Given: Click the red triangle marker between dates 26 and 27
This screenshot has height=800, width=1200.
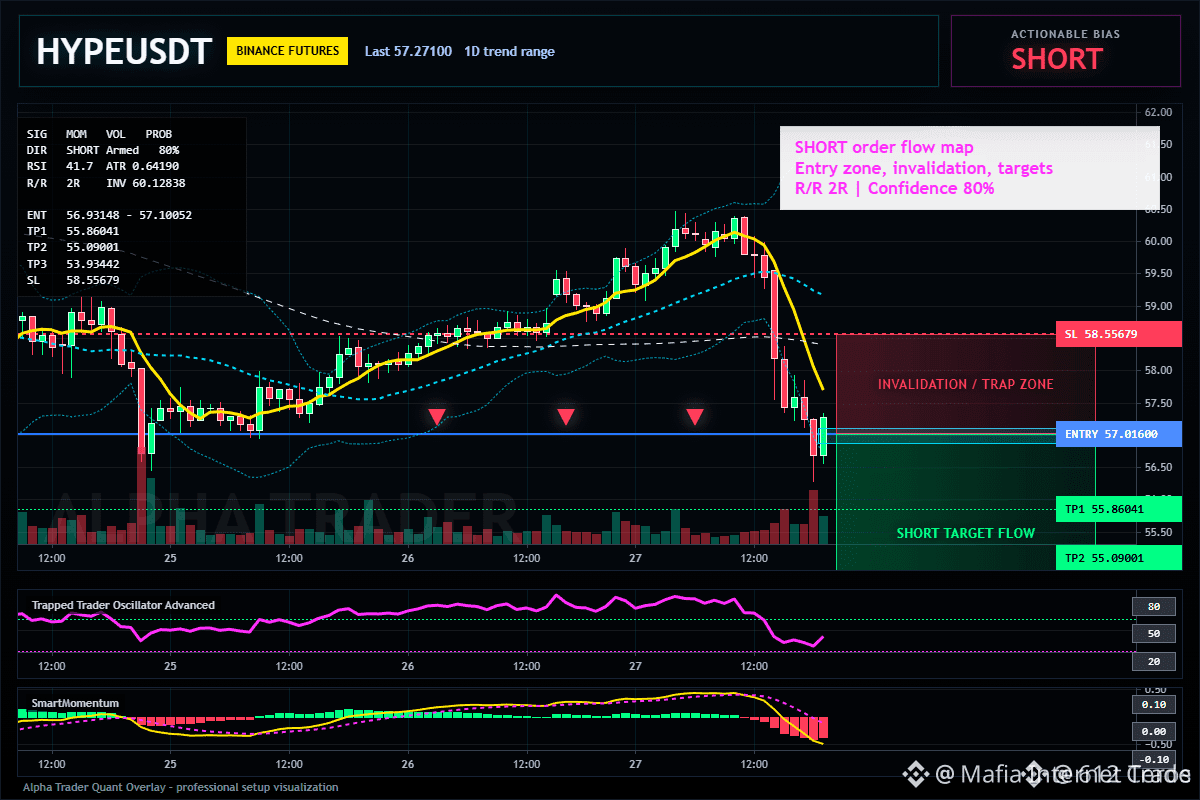Looking at the screenshot, I should point(566,416).
